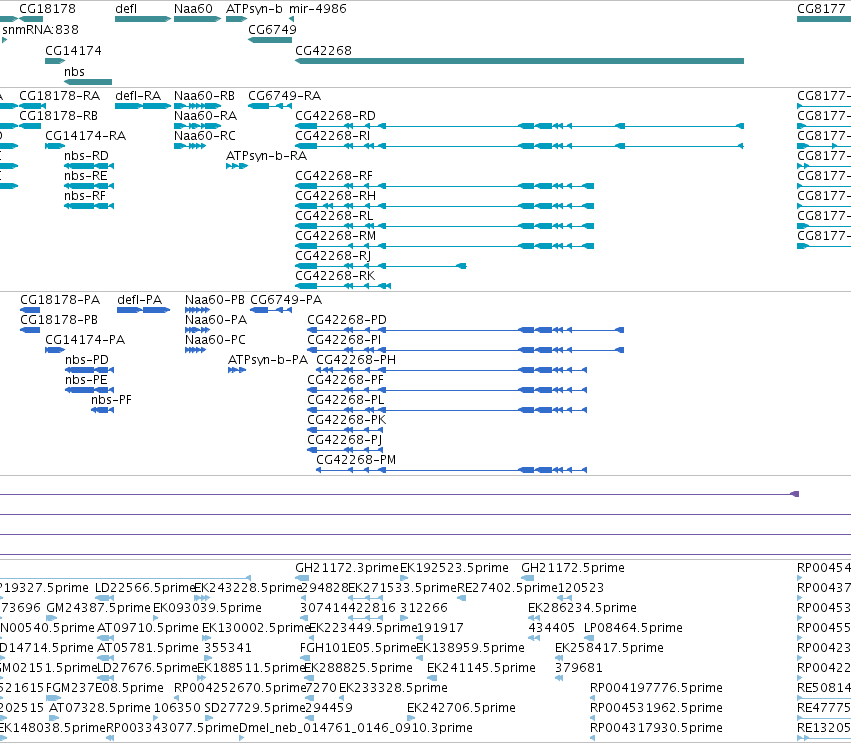Select protein CG42268-PD
851x743 pixels.
[x=347, y=320]
